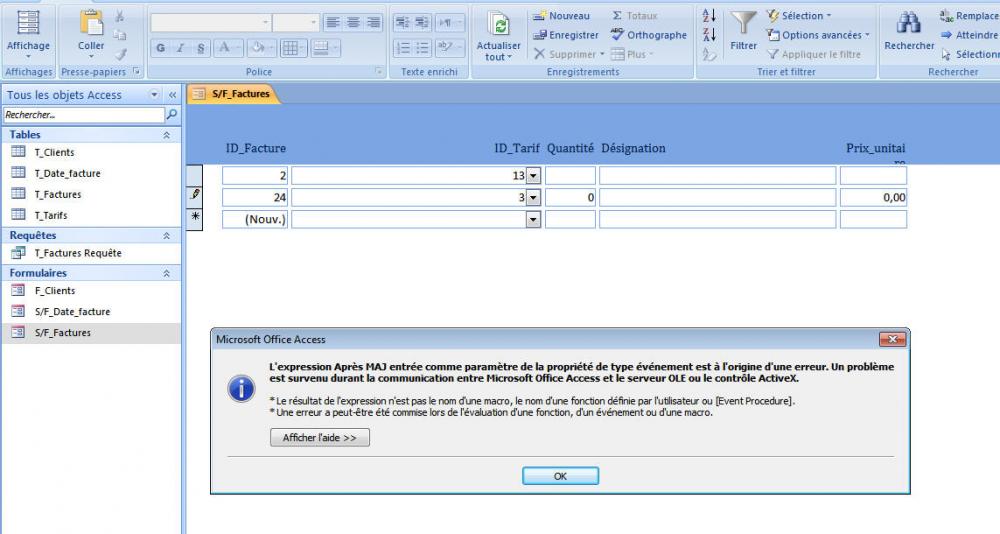
Task: Click the Coller paste icon
Action: pos(91,22)
